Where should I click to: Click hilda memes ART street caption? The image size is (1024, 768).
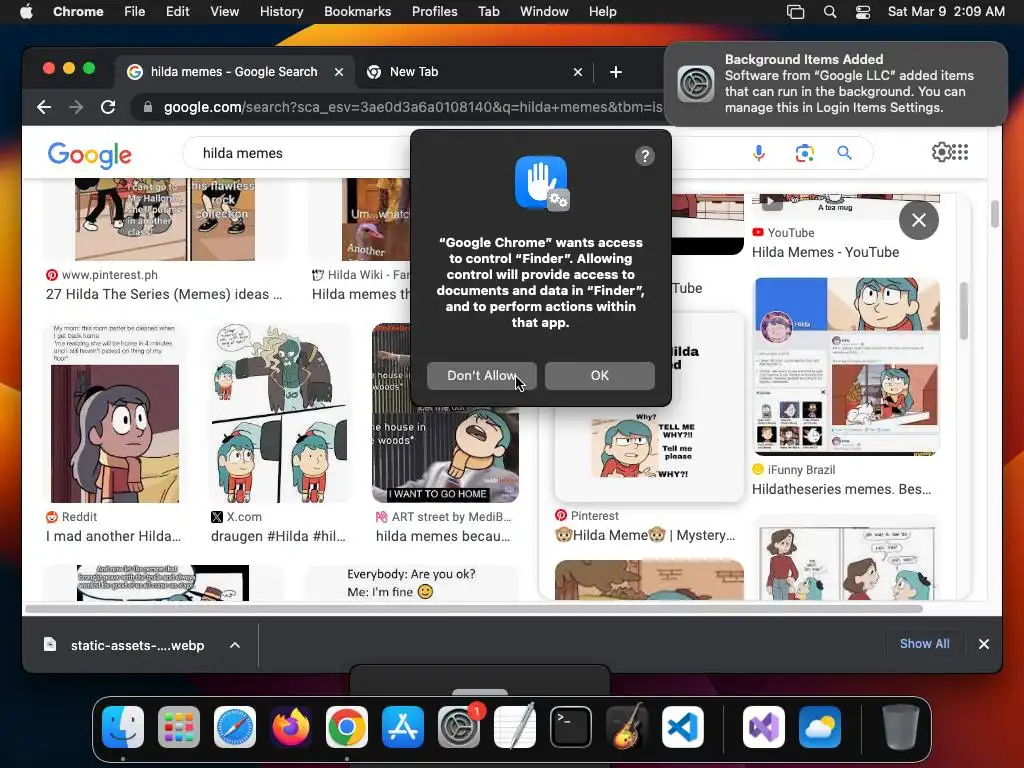443,536
